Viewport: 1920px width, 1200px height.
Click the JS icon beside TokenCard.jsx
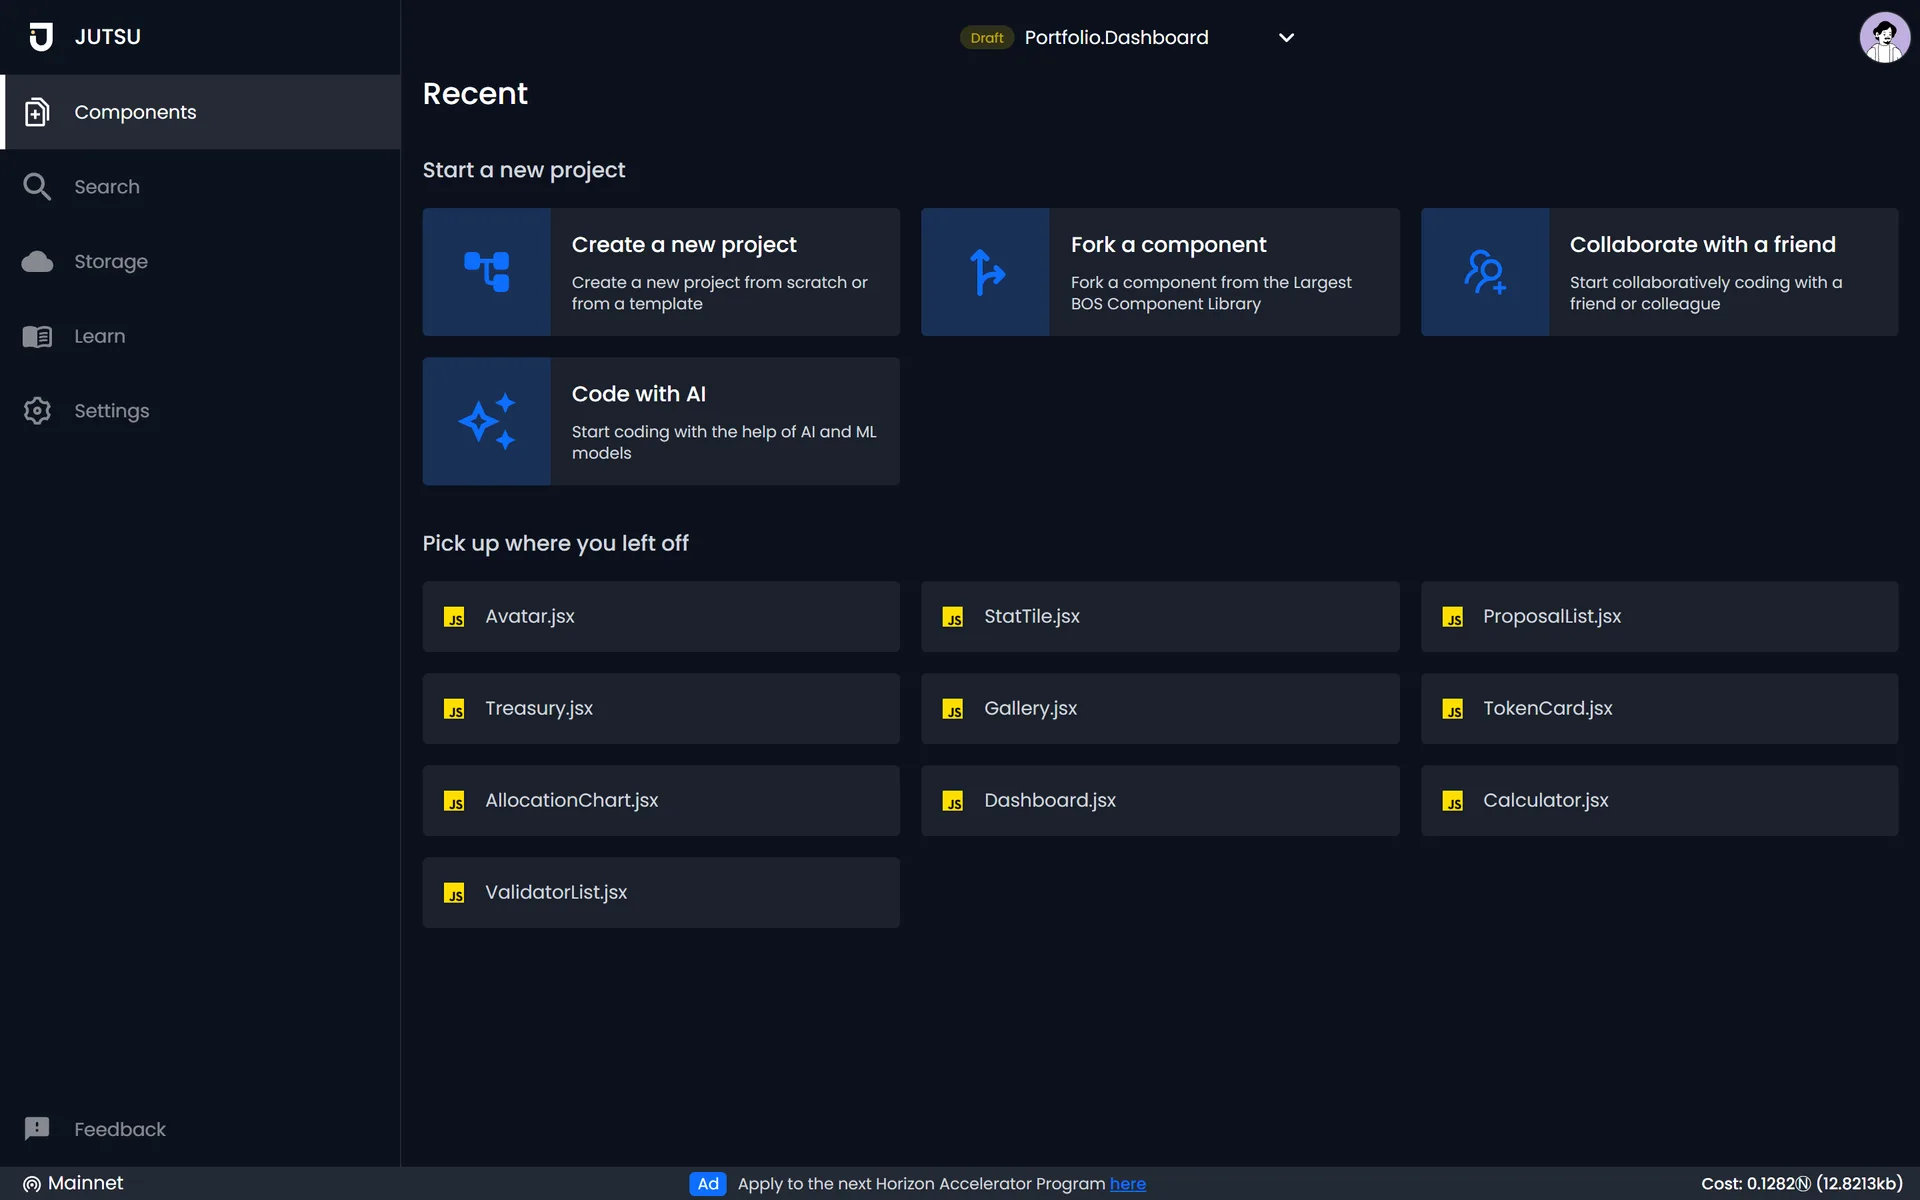[1452, 709]
